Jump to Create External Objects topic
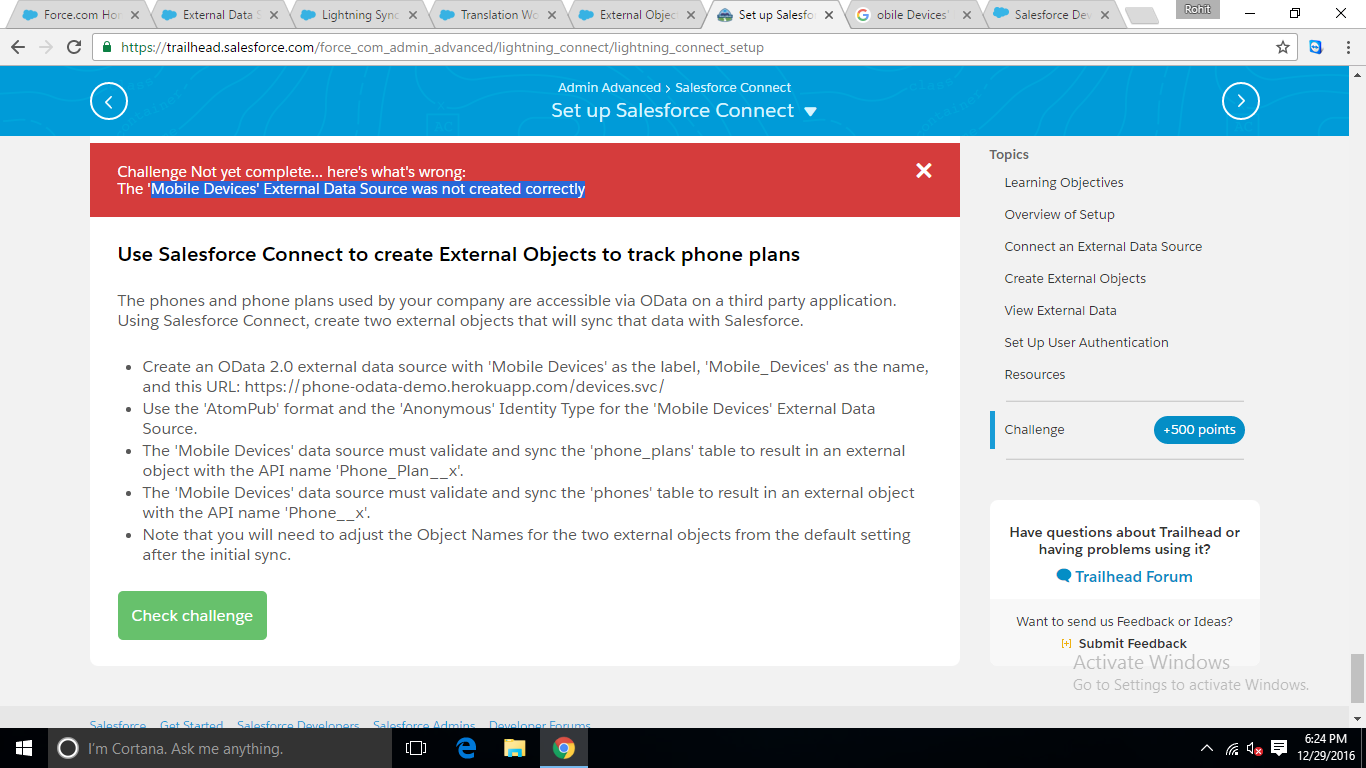Viewport: 1366px width, 768px height. pyautogui.click(x=1075, y=279)
